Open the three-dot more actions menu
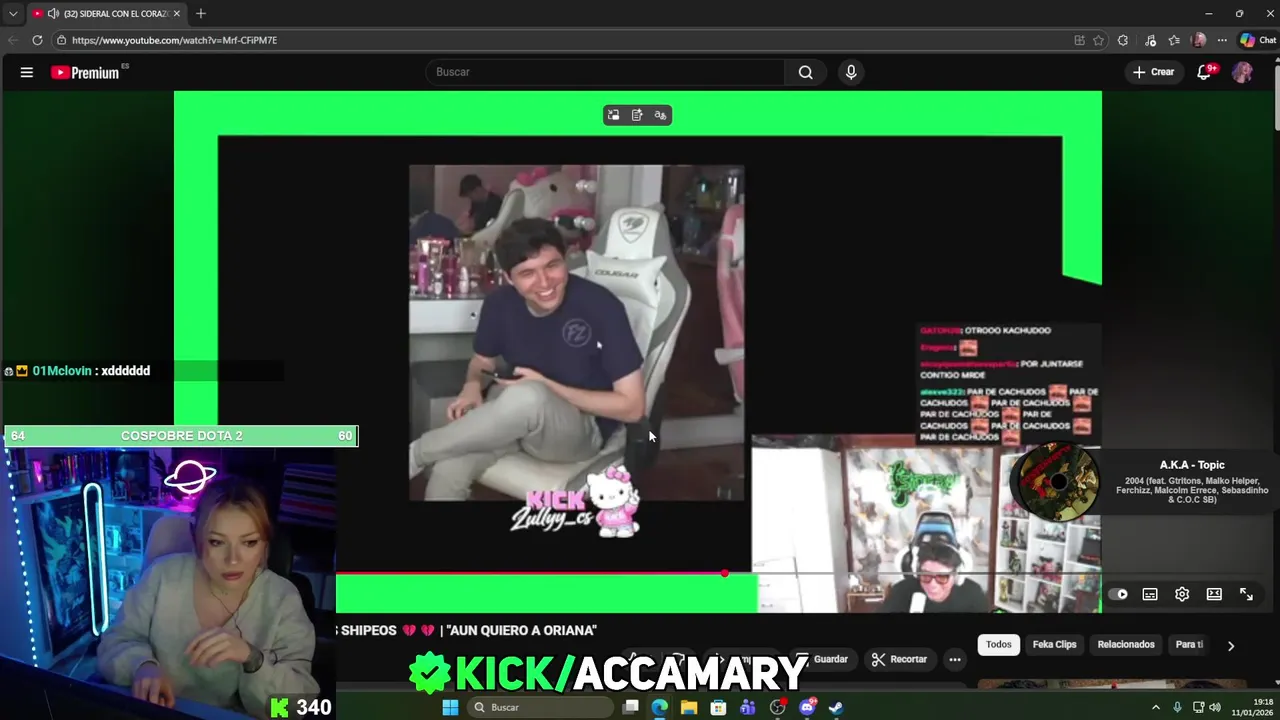The width and height of the screenshot is (1280, 720). click(x=955, y=659)
